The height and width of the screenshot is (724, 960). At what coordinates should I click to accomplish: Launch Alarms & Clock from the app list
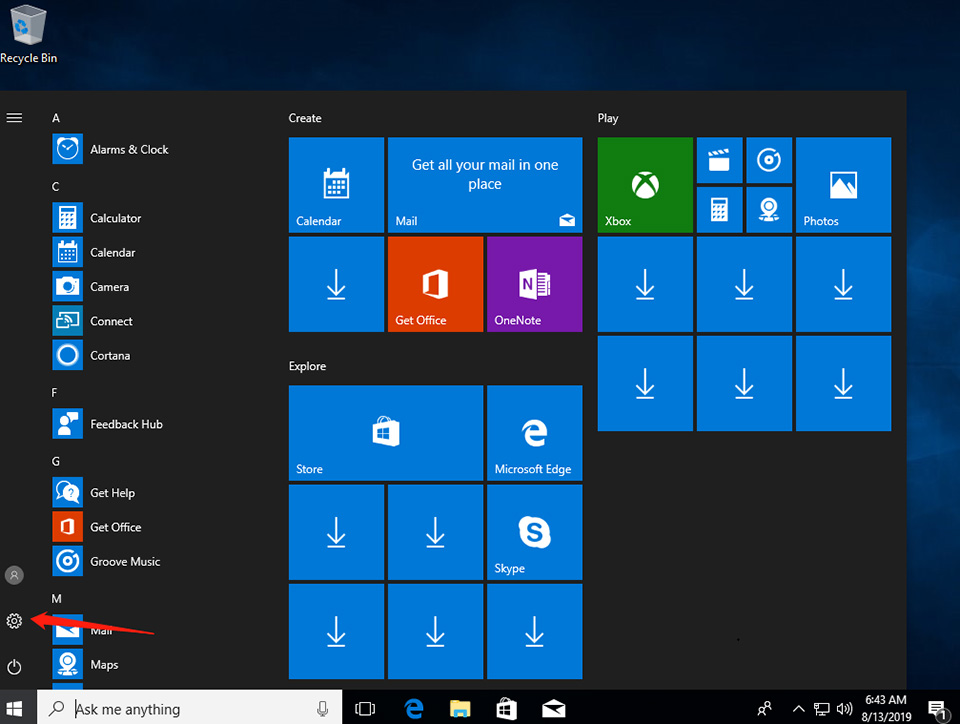(x=110, y=149)
